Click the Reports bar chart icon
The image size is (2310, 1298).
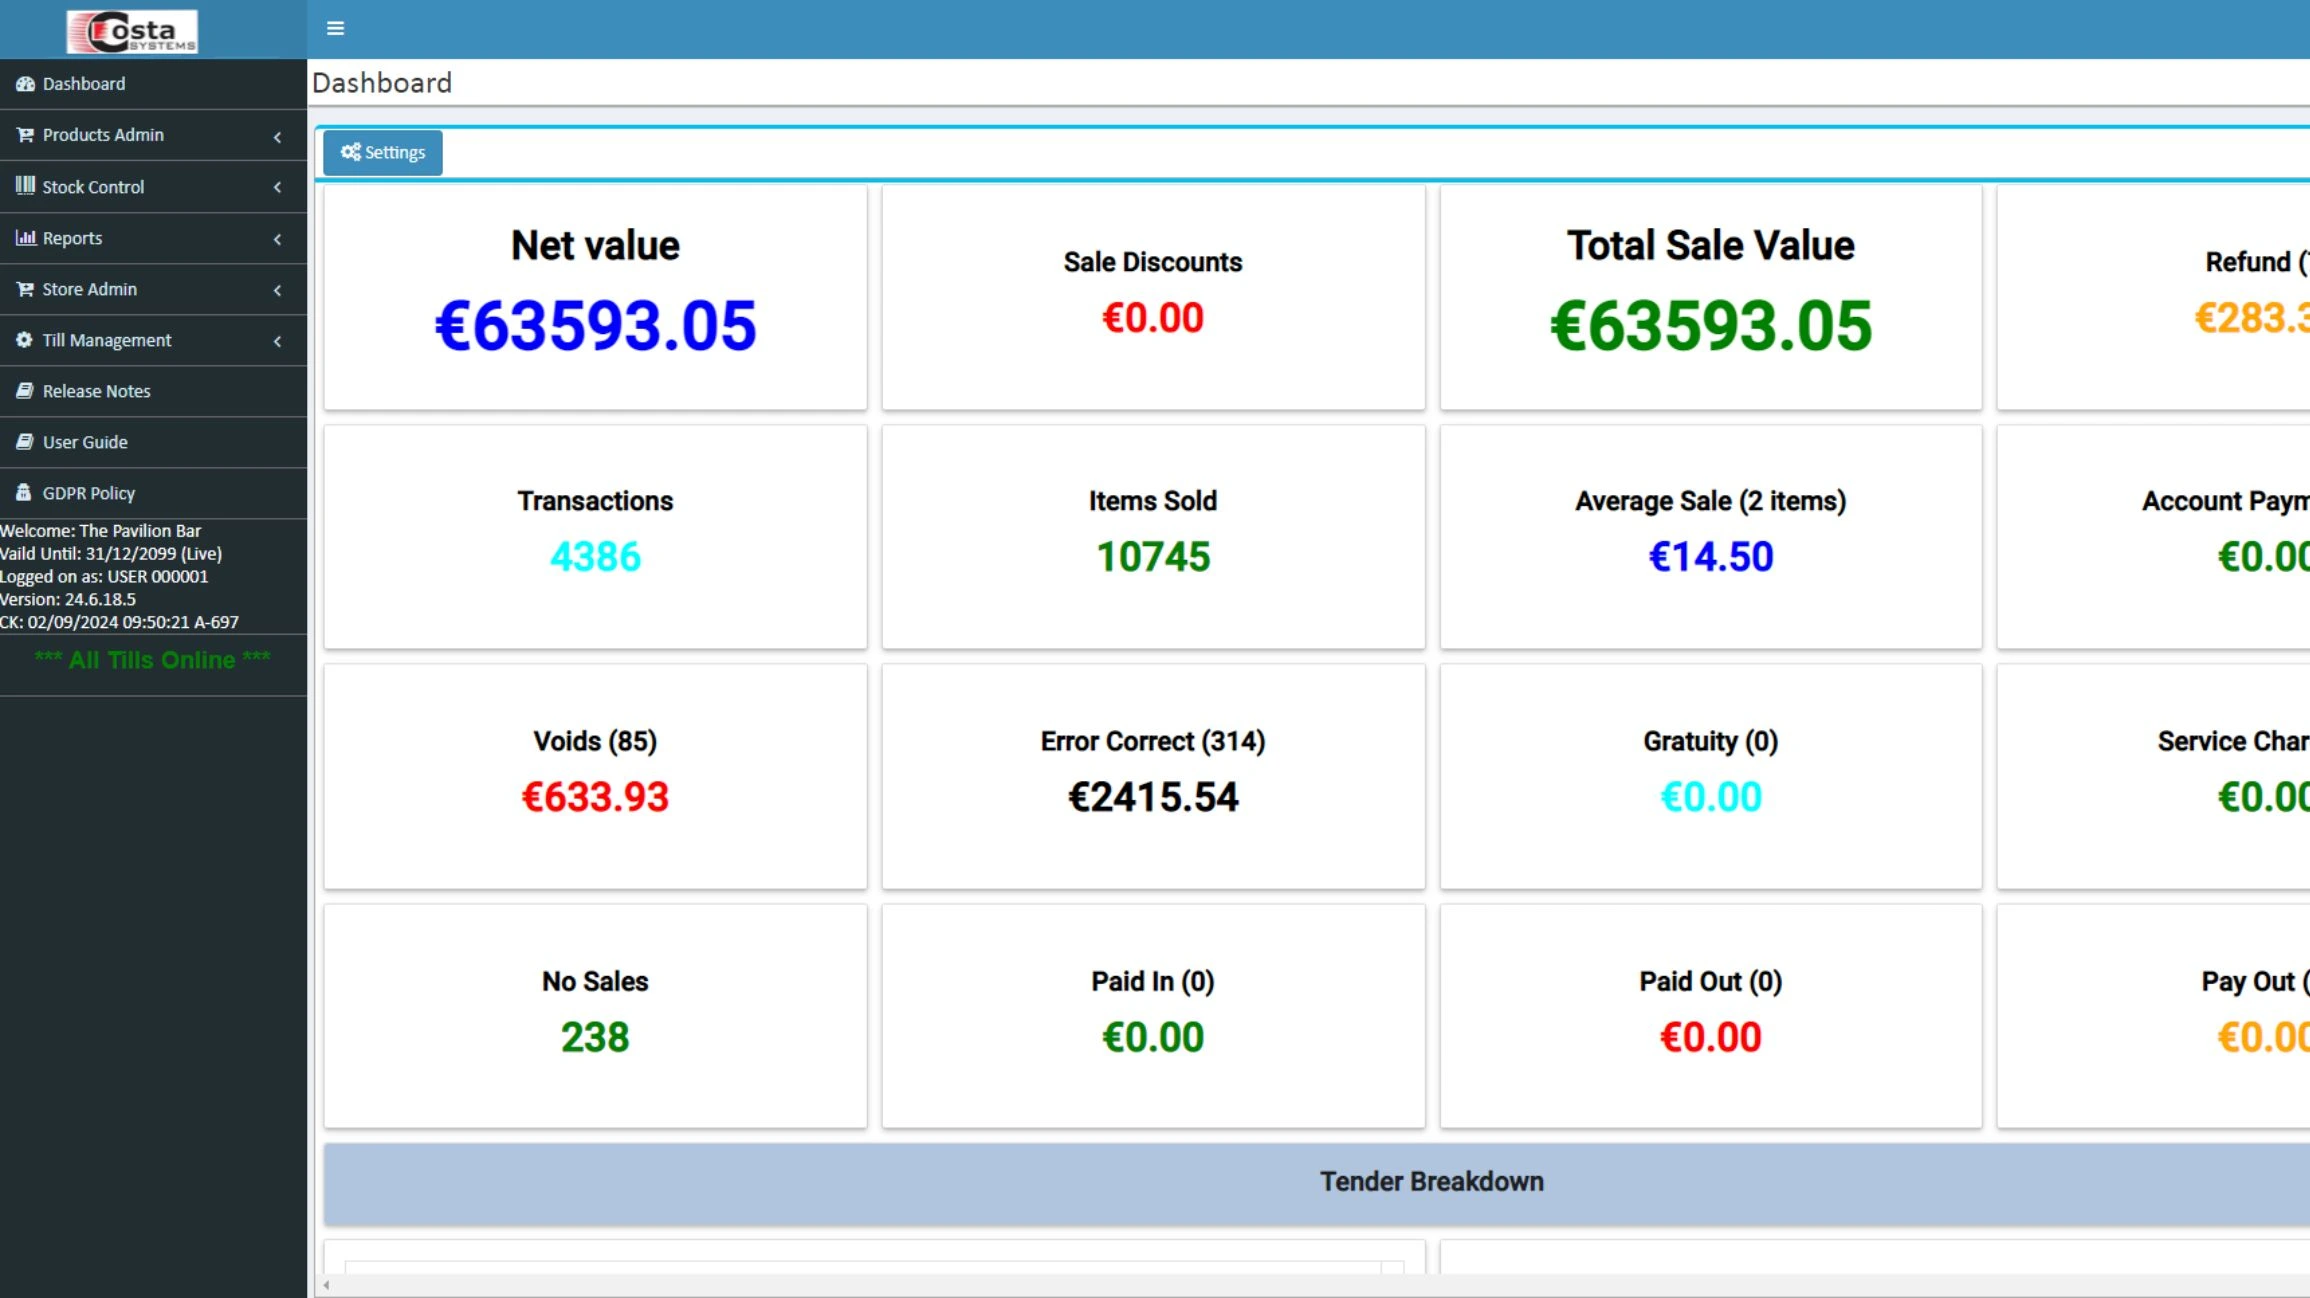[x=25, y=238]
